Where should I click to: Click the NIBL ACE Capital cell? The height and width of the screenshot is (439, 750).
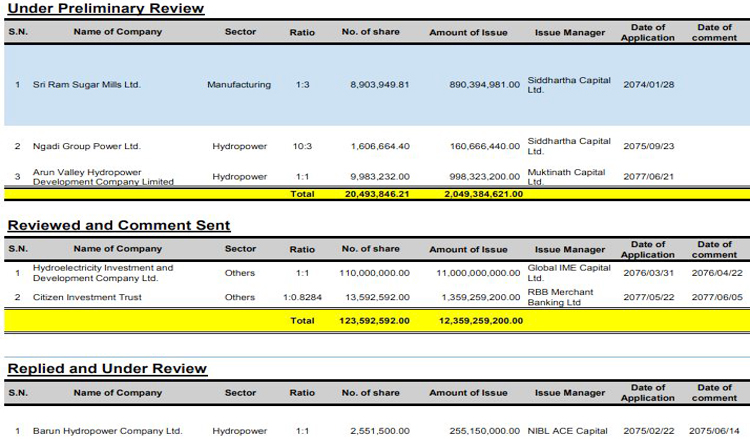[568, 431]
